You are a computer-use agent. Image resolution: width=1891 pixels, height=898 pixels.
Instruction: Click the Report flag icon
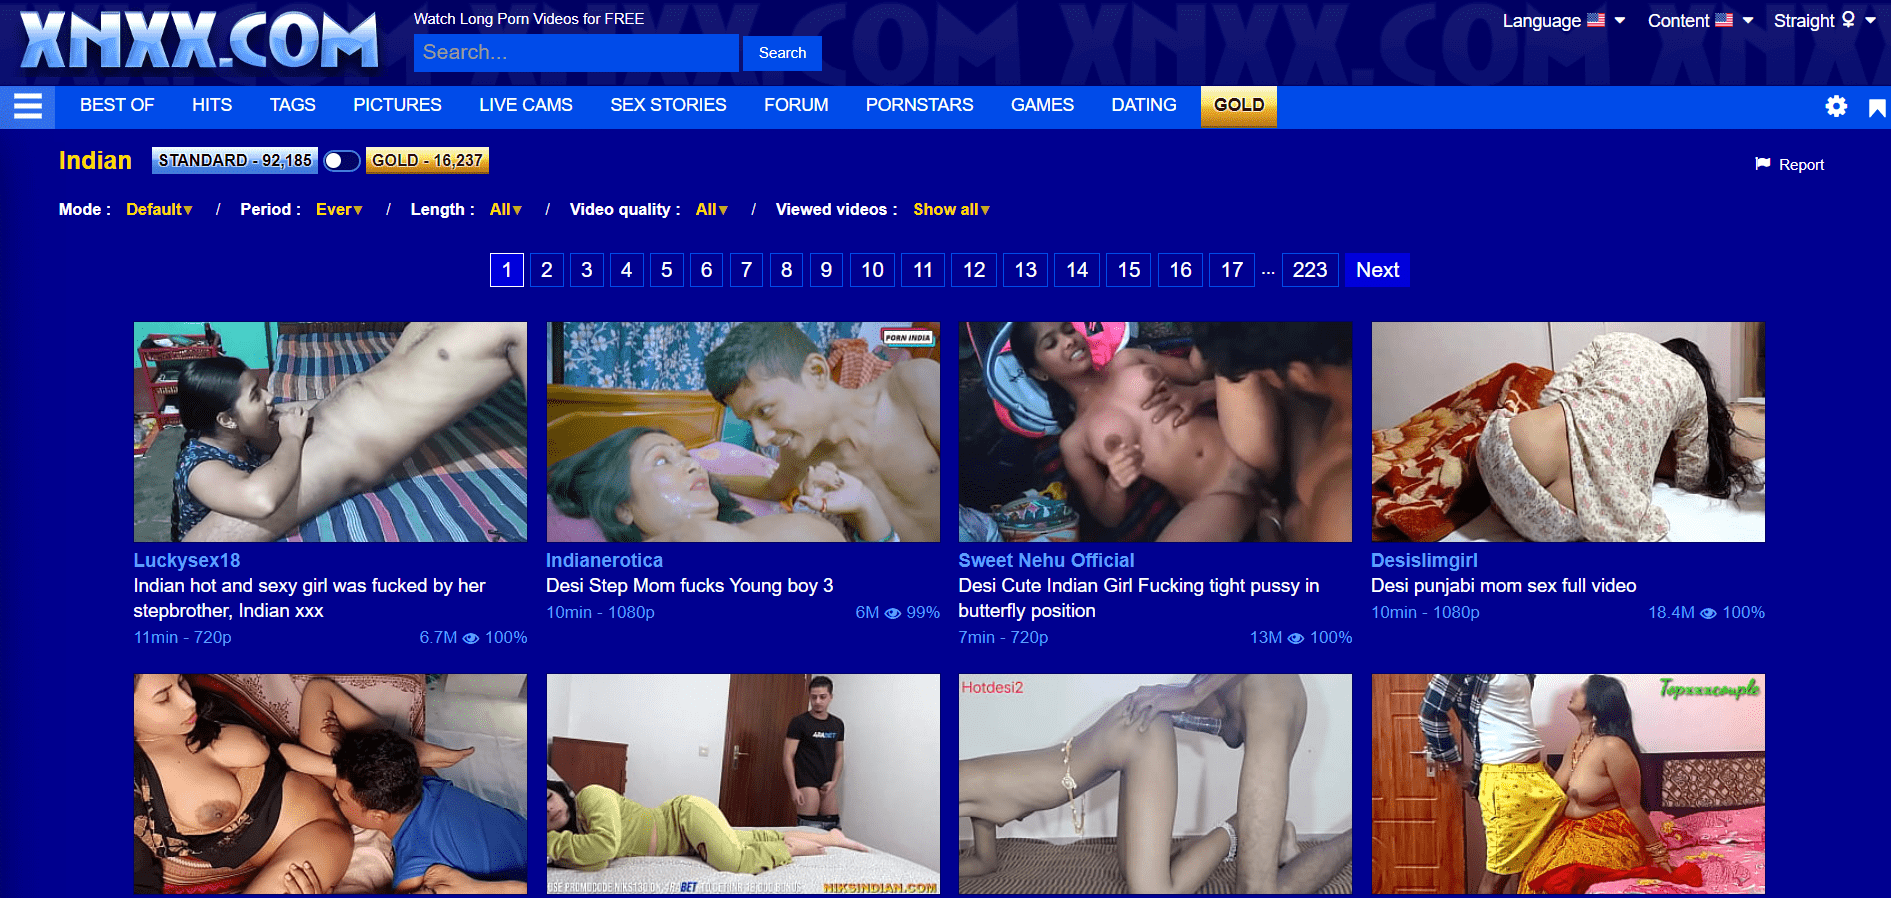[1763, 164]
